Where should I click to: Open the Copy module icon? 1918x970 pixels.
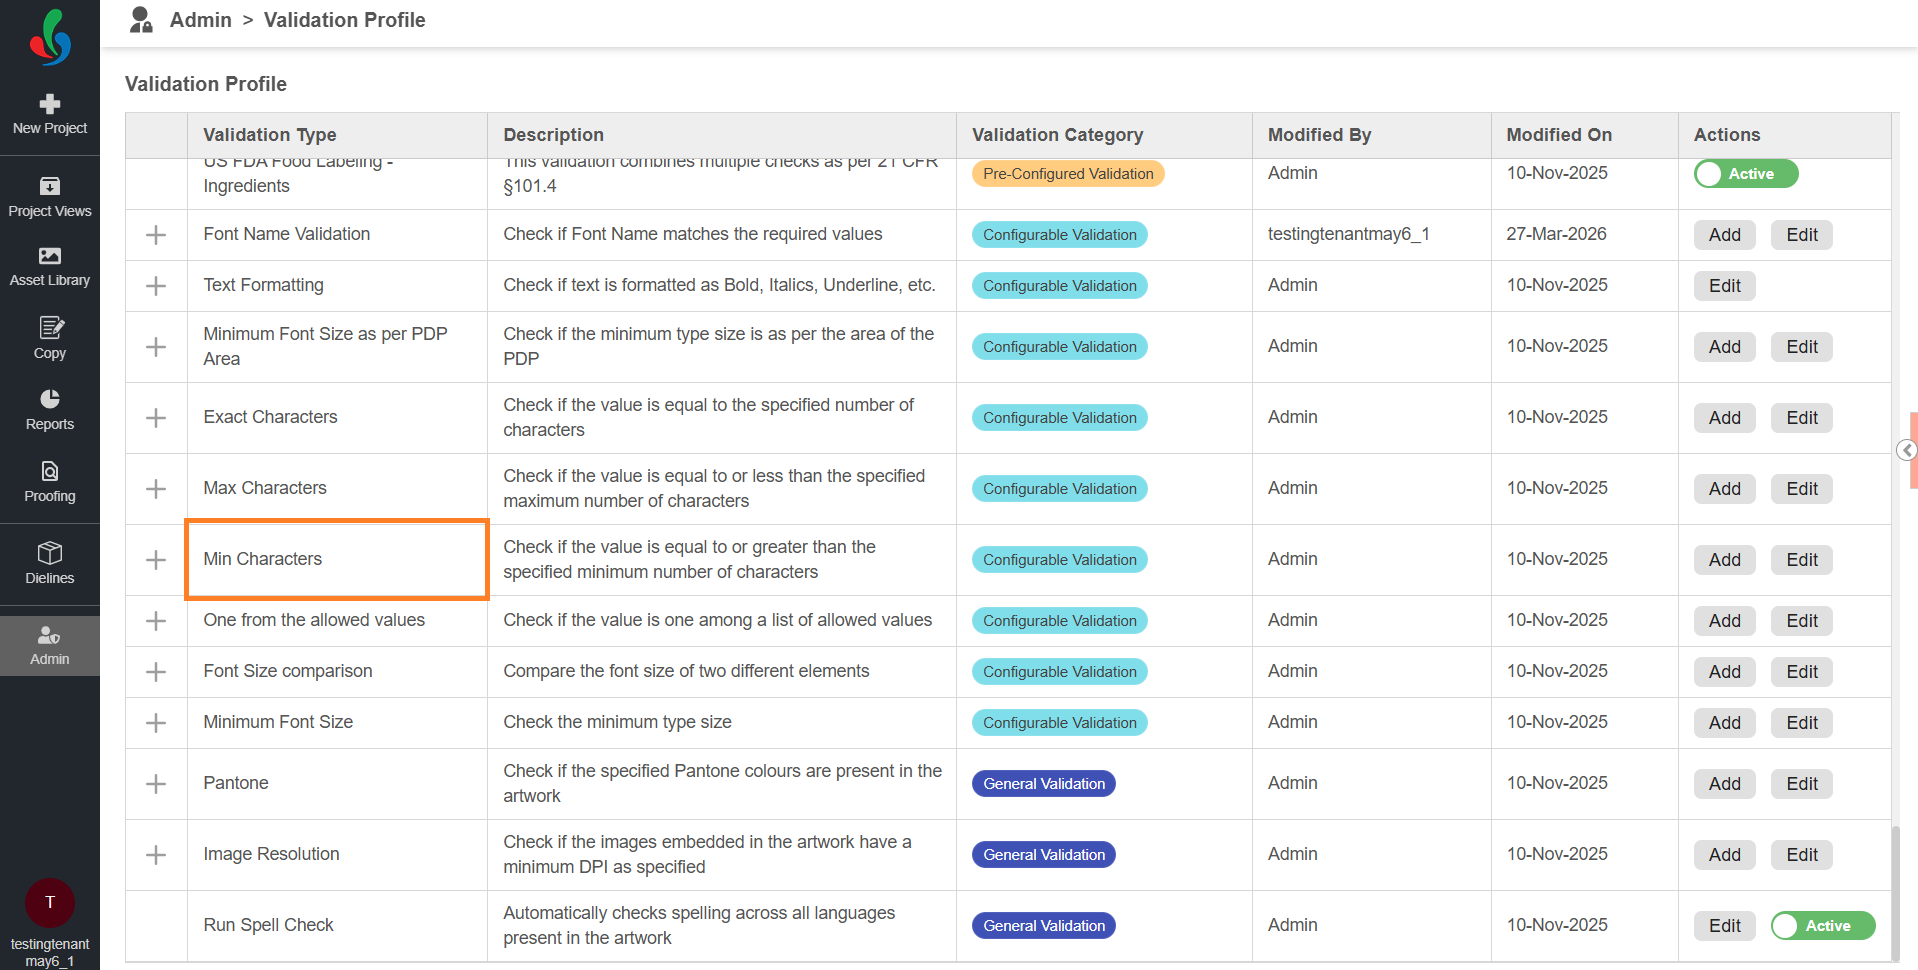pos(50,338)
